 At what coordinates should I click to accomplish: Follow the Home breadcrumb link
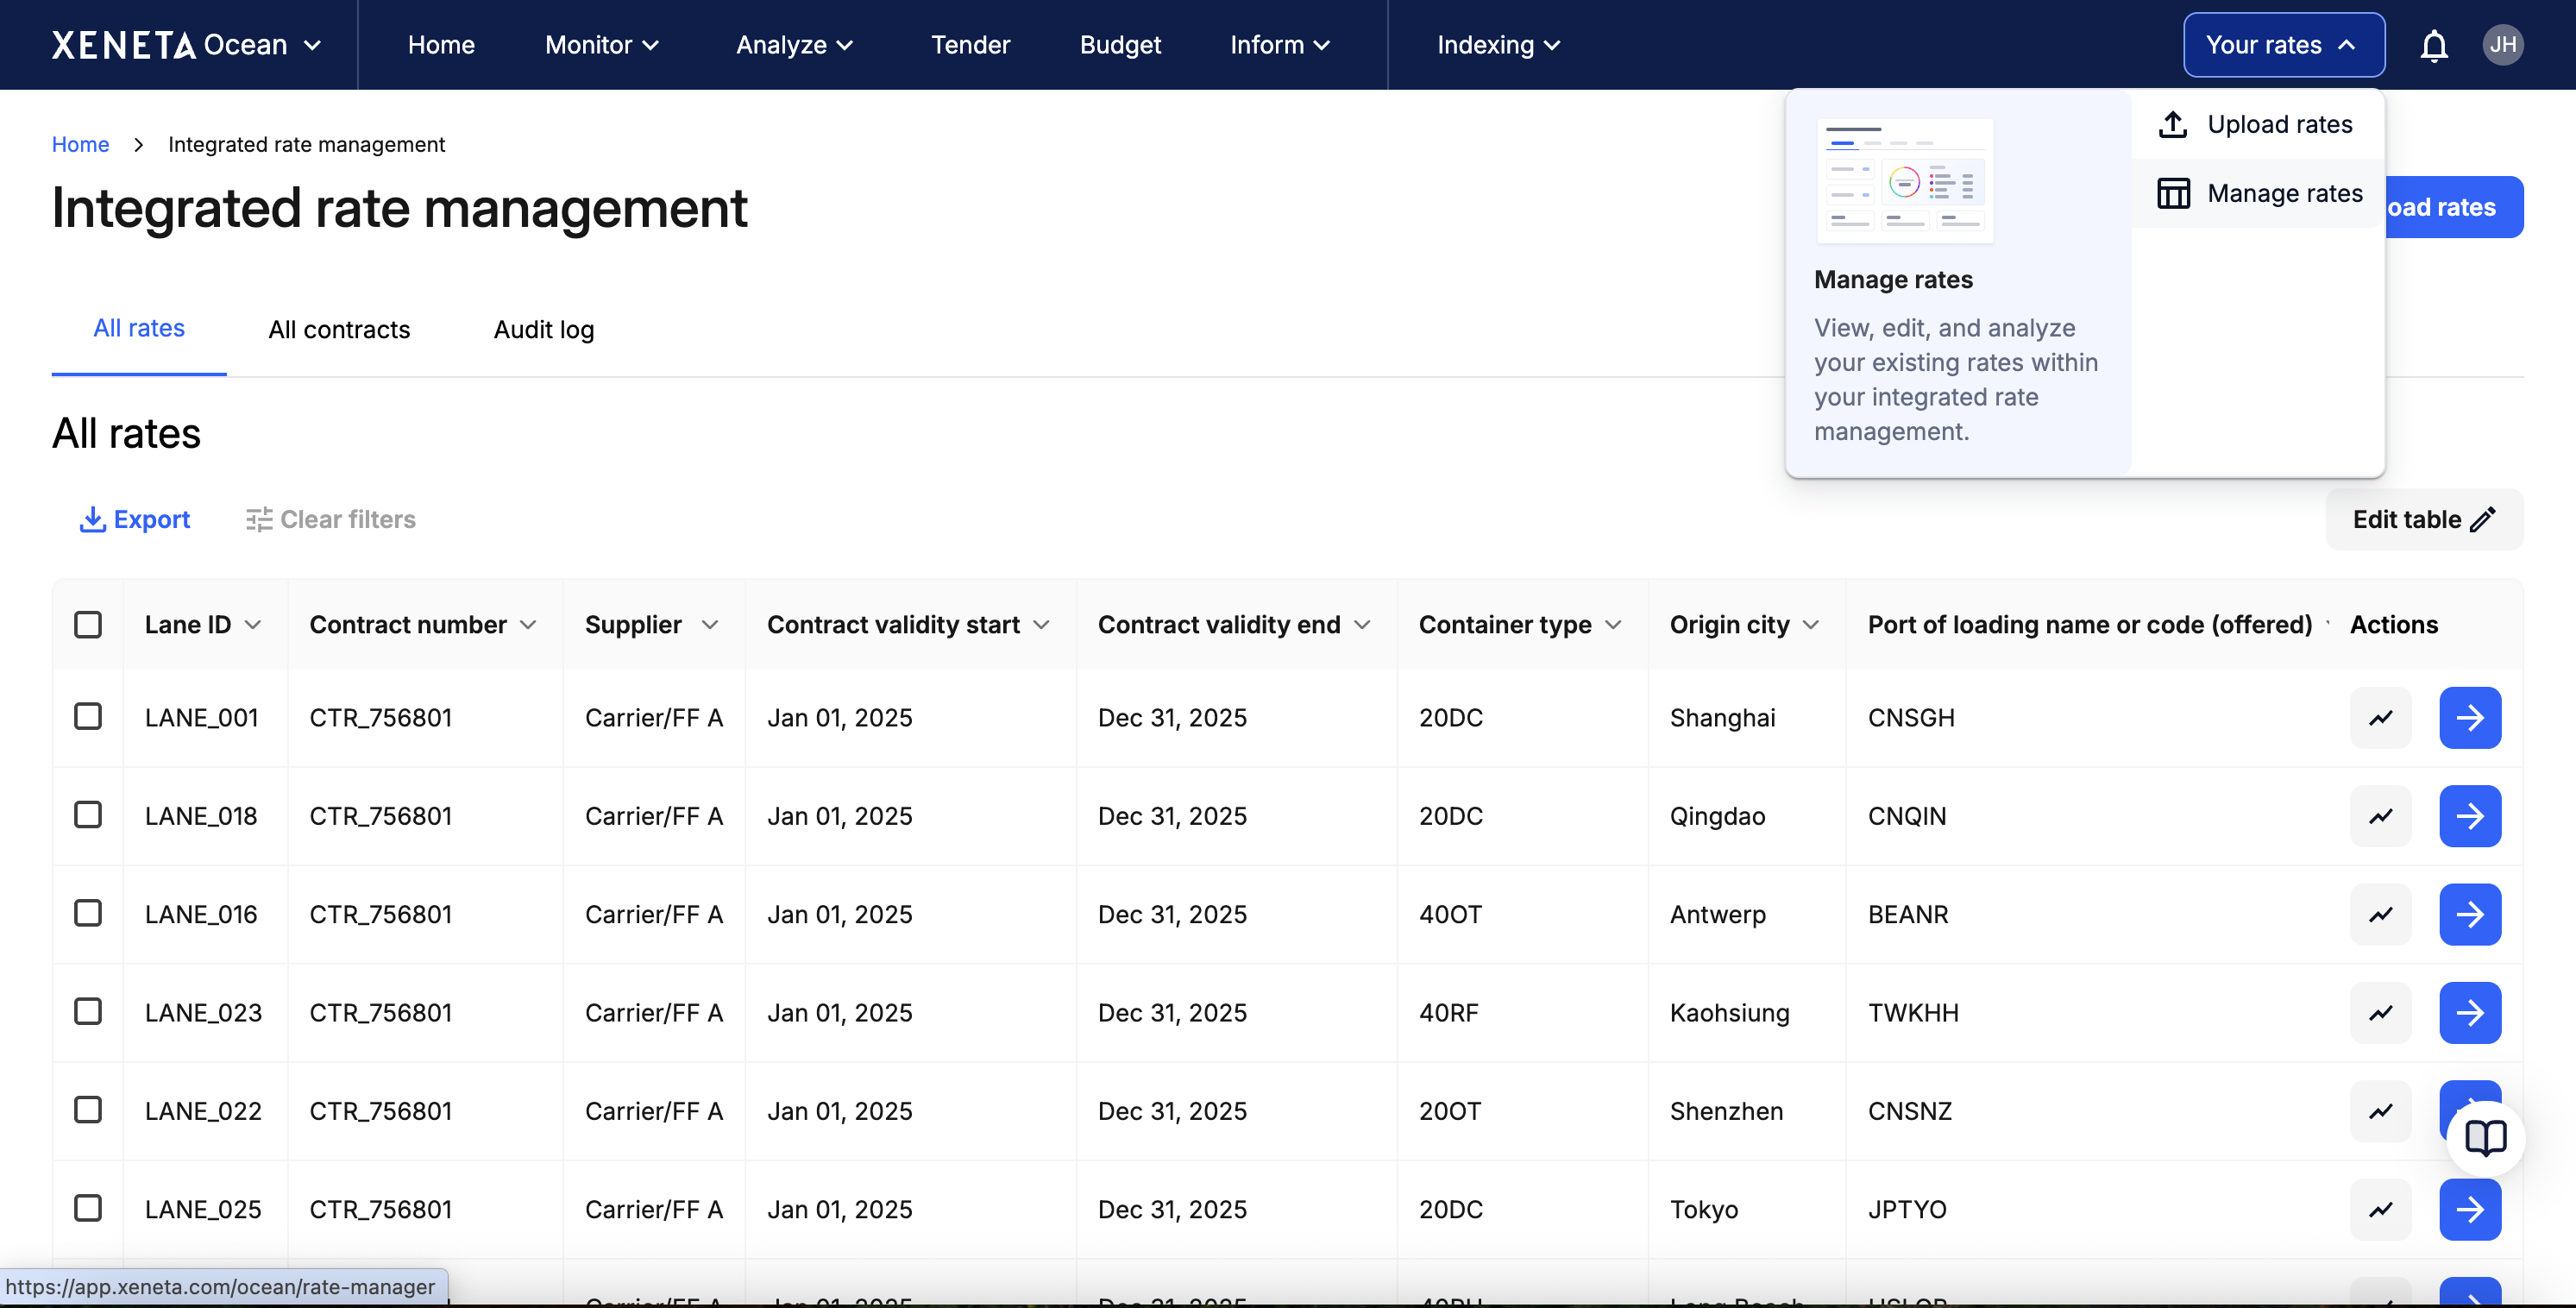click(x=80, y=145)
